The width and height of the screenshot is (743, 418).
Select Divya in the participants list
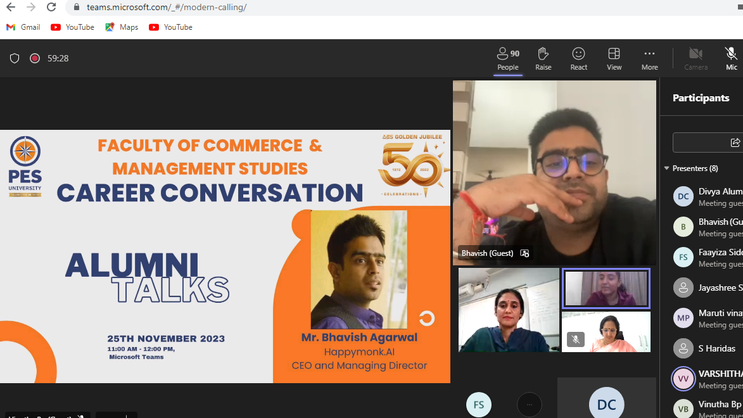click(x=708, y=196)
